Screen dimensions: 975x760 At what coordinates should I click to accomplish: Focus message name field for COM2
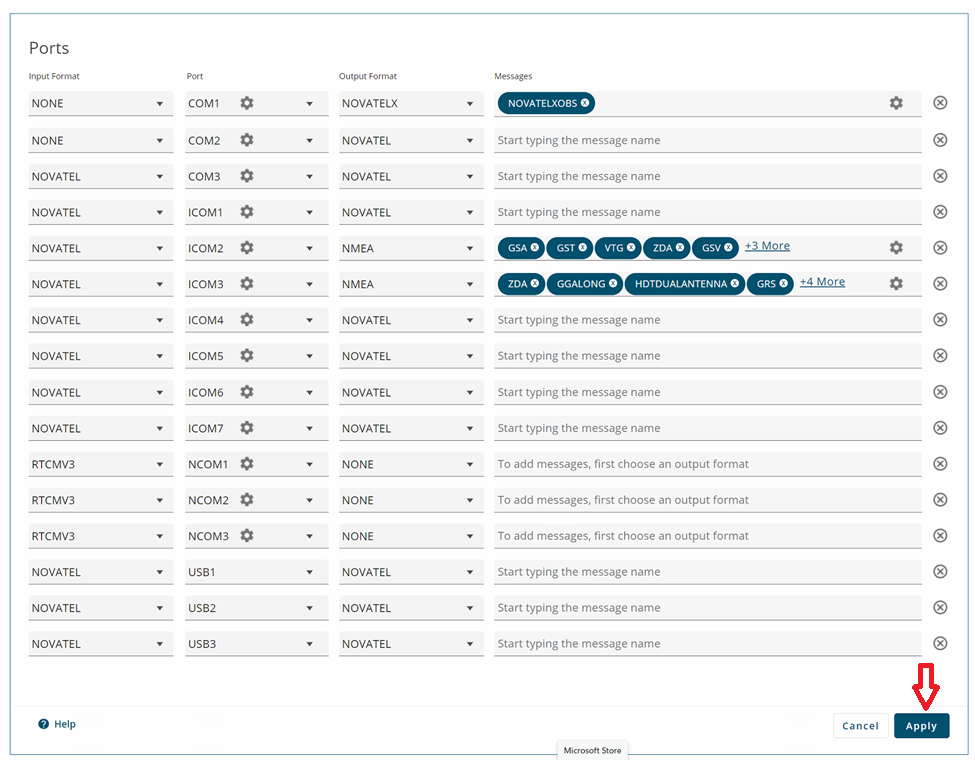[x=708, y=141]
